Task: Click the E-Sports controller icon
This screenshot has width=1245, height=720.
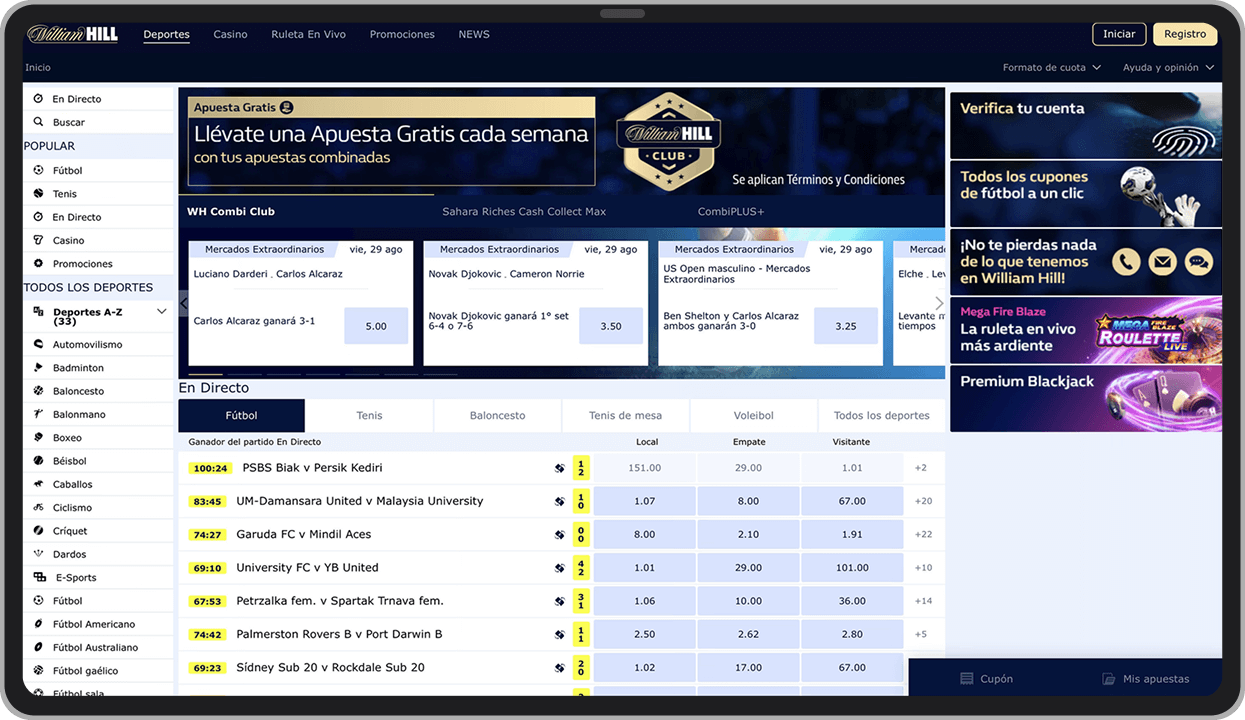Action: pyautogui.click(x=39, y=577)
